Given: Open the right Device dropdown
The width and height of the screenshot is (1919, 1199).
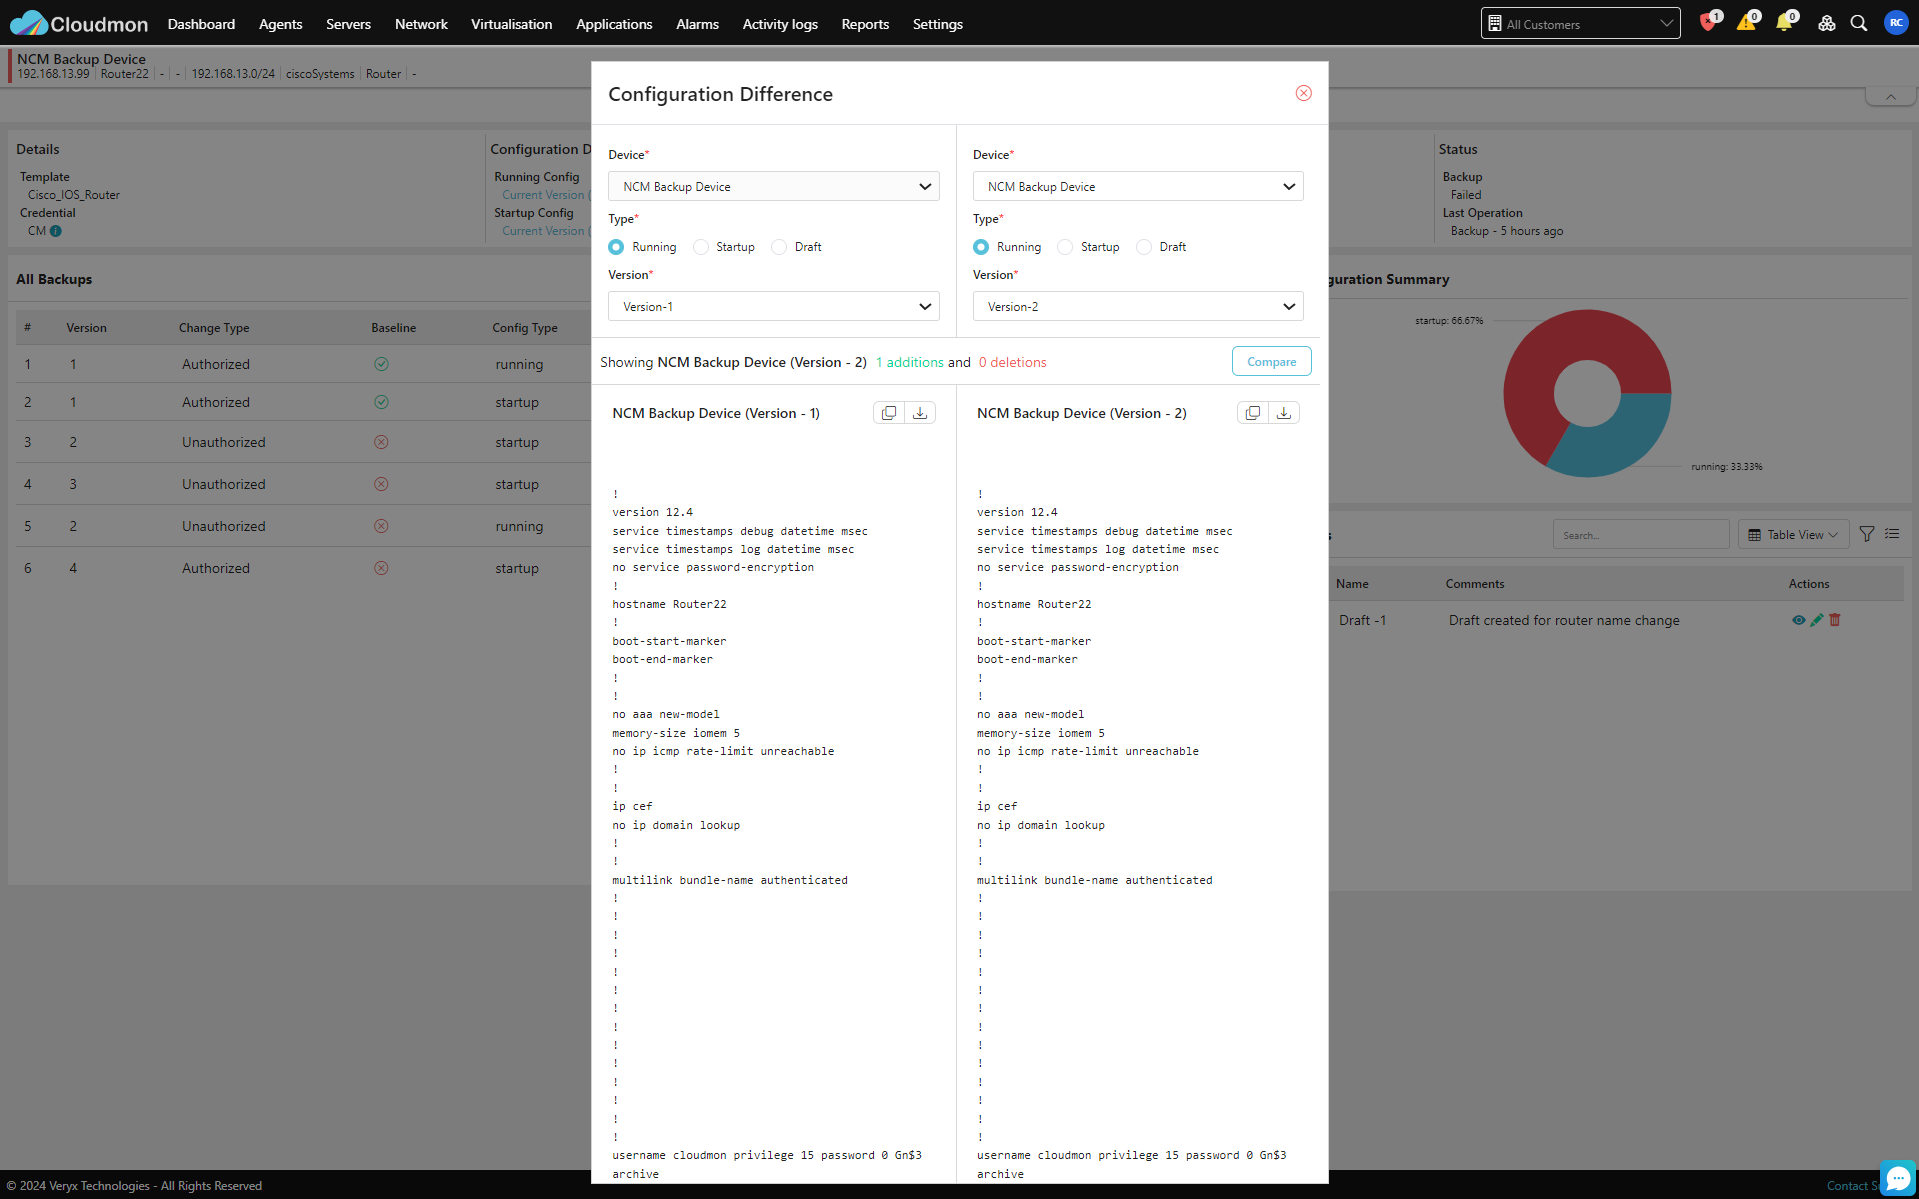Looking at the screenshot, I should [1138, 186].
